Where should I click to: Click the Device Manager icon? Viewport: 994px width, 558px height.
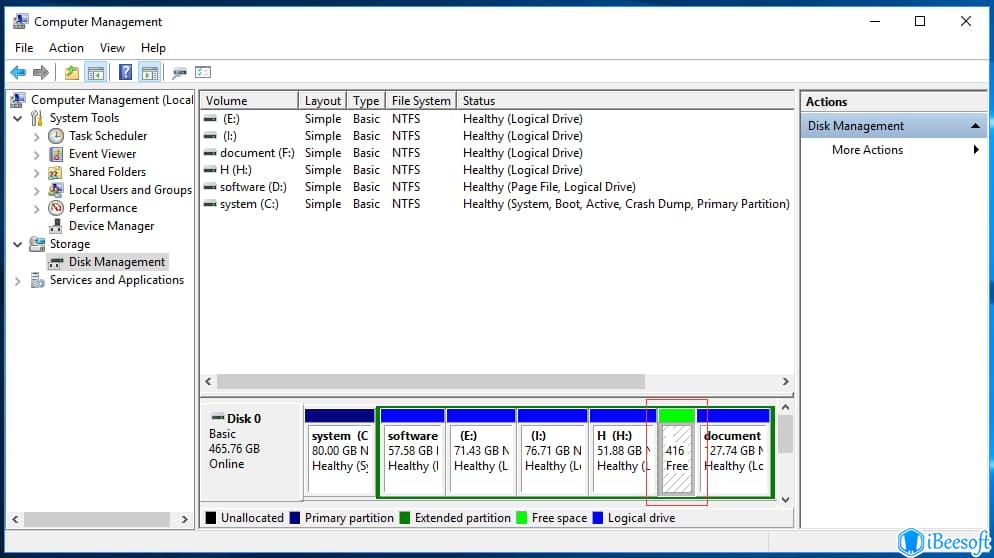click(56, 226)
